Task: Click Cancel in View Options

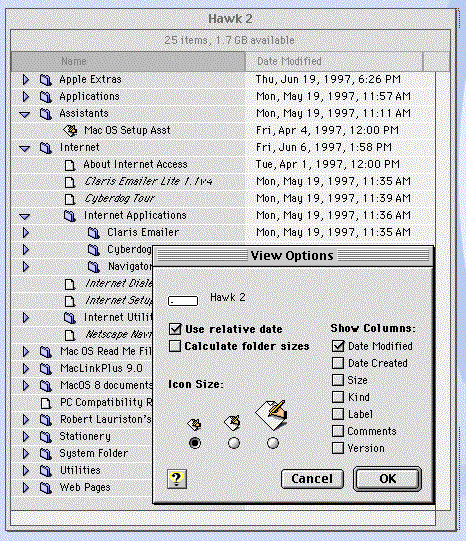Action: pos(312,479)
